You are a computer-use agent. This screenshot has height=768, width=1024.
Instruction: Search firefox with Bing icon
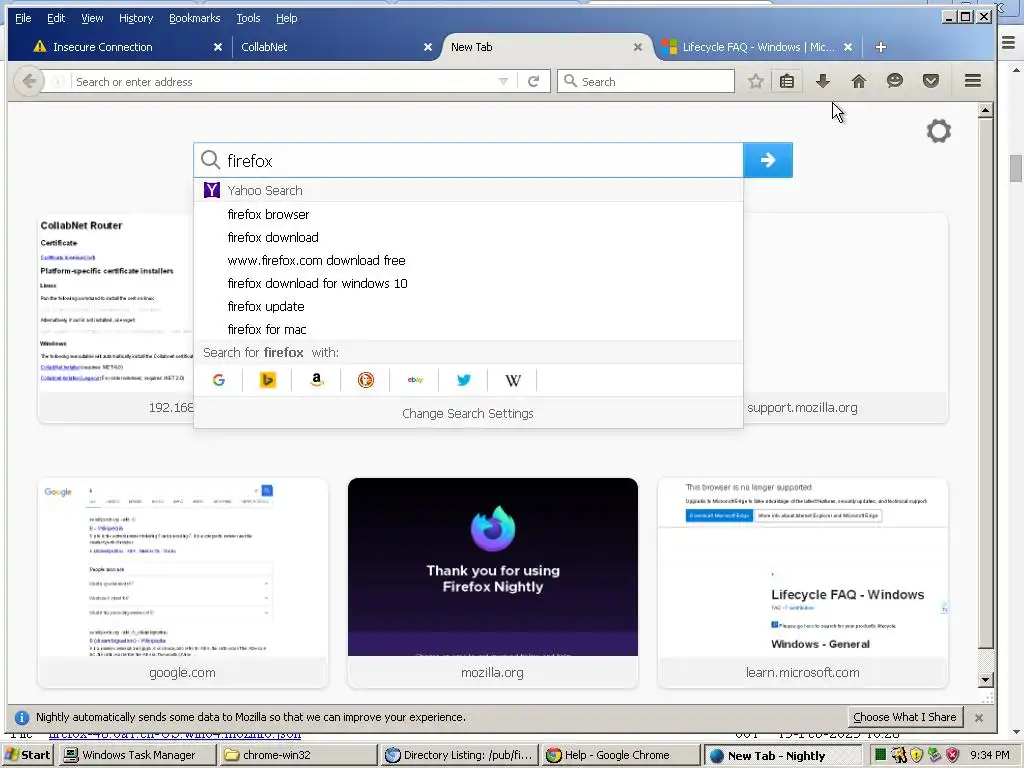click(268, 380)
